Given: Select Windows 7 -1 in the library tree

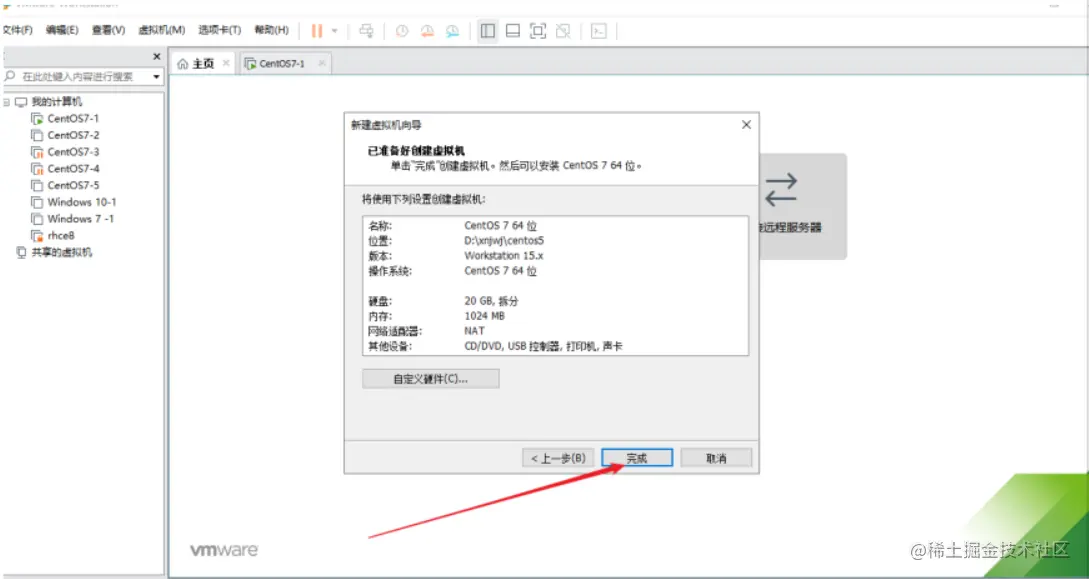Looking at the screenshot, I should click(x=81, y=219).
